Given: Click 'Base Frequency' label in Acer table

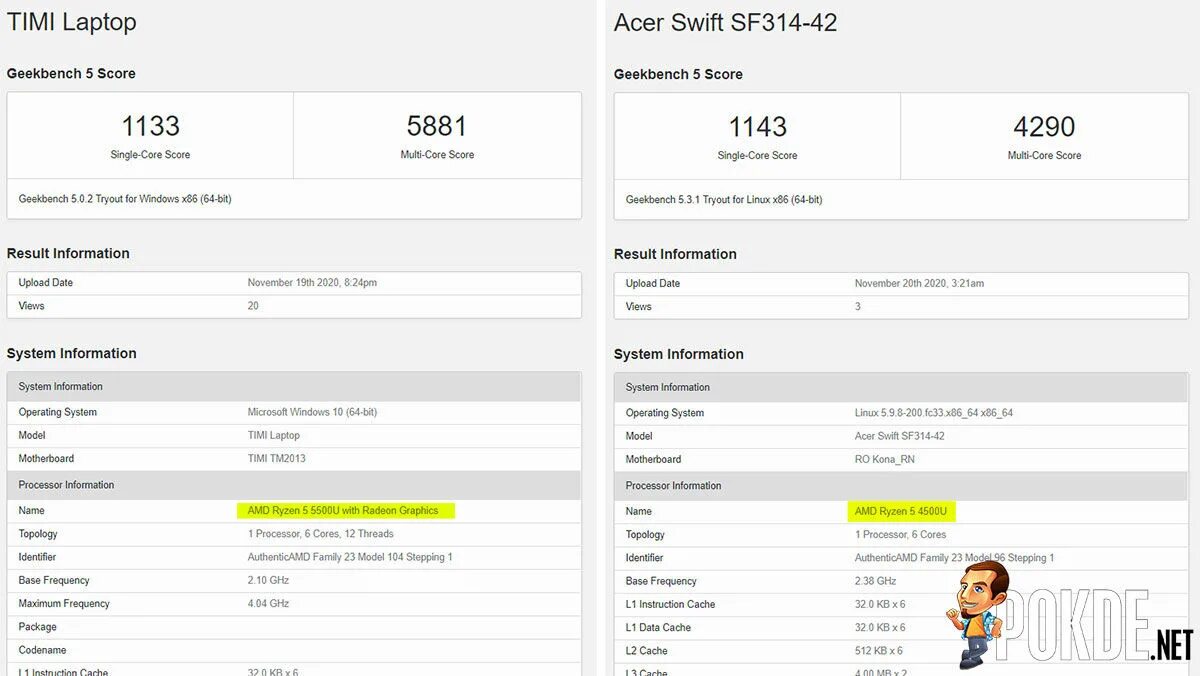Looking at the screenshot, I should [661, 581].
